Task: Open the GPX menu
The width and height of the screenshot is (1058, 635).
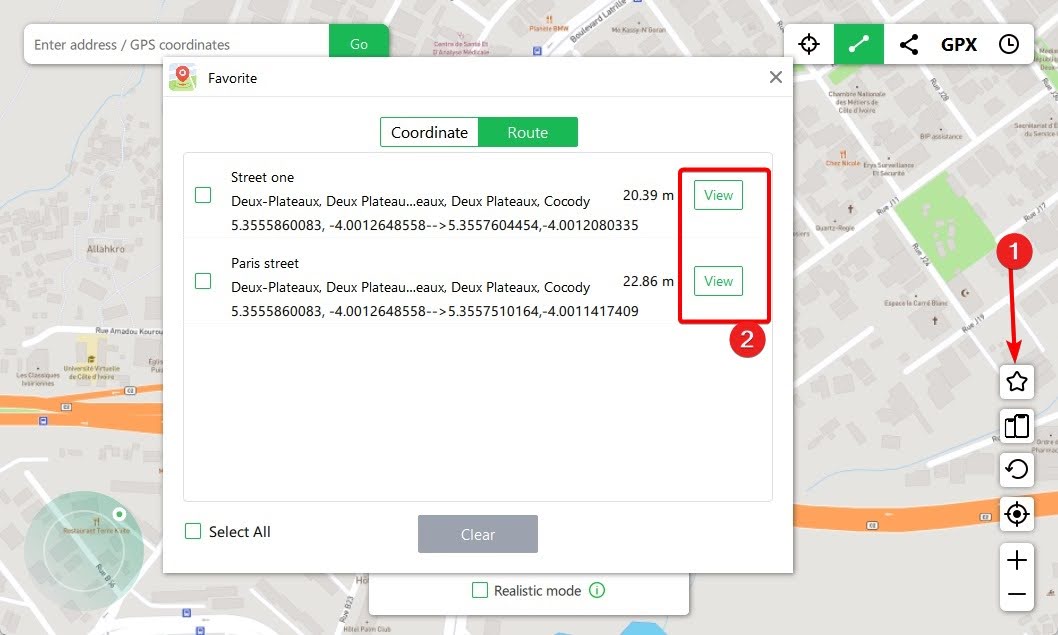Action: point(959,44)
